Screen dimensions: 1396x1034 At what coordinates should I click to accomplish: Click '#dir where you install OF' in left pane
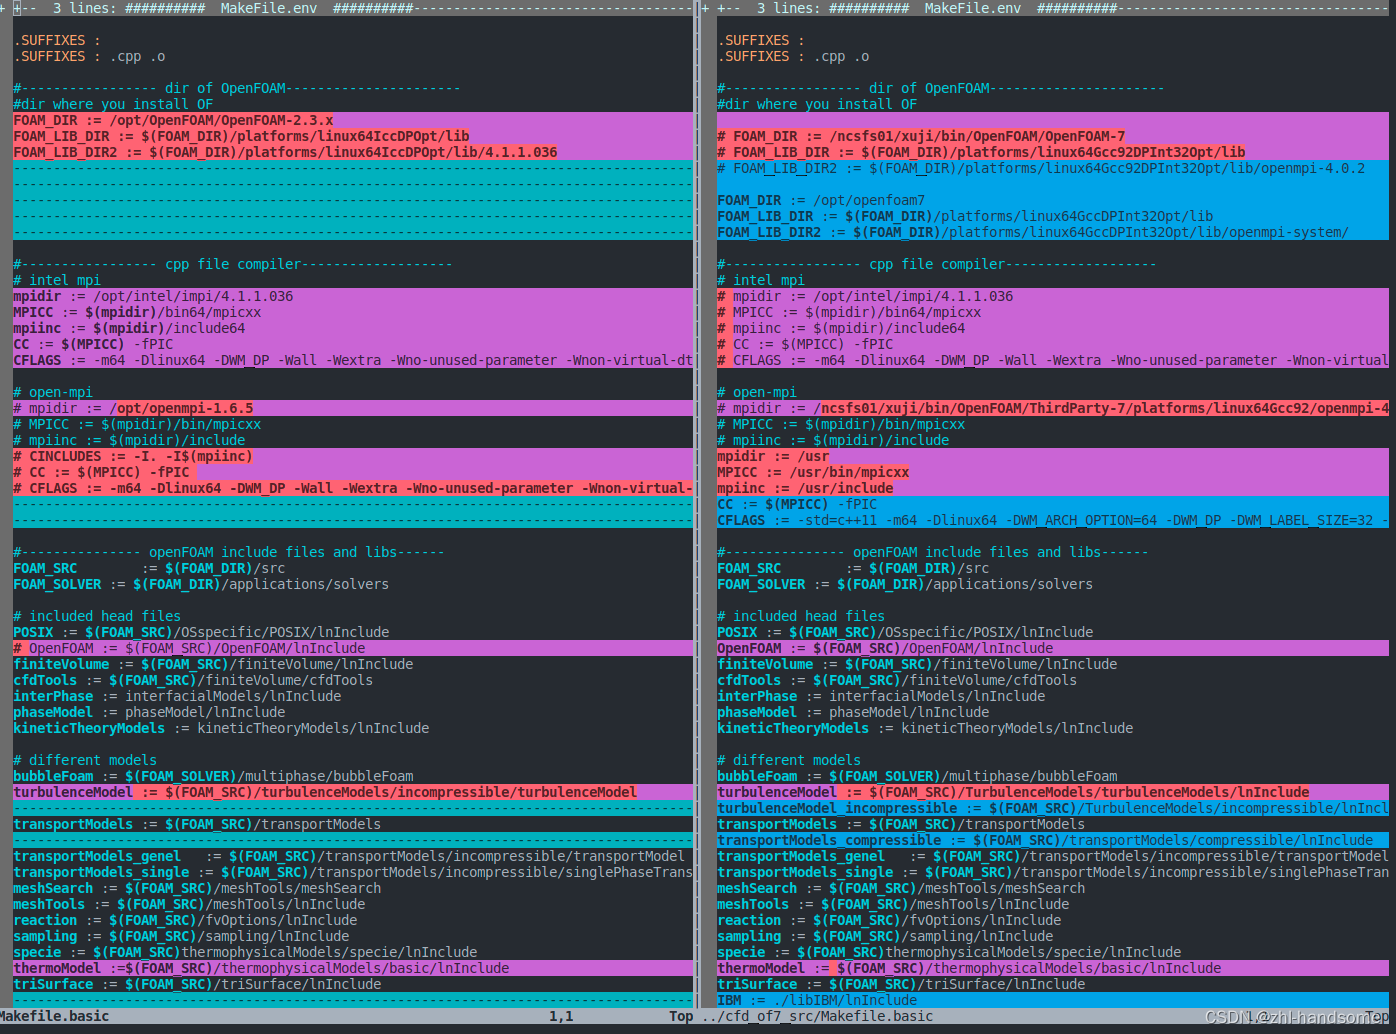point(114,104)
